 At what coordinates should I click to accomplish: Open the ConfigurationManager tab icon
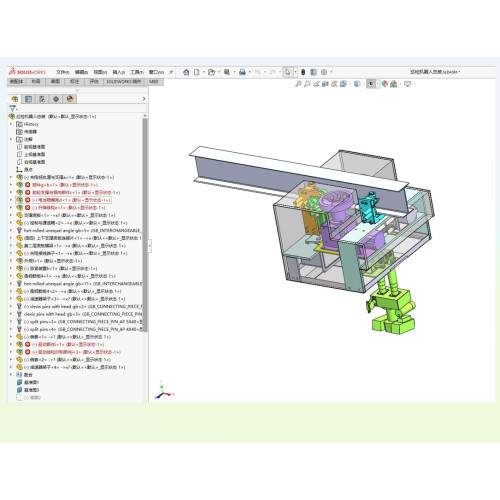click(x=42, y=99)
